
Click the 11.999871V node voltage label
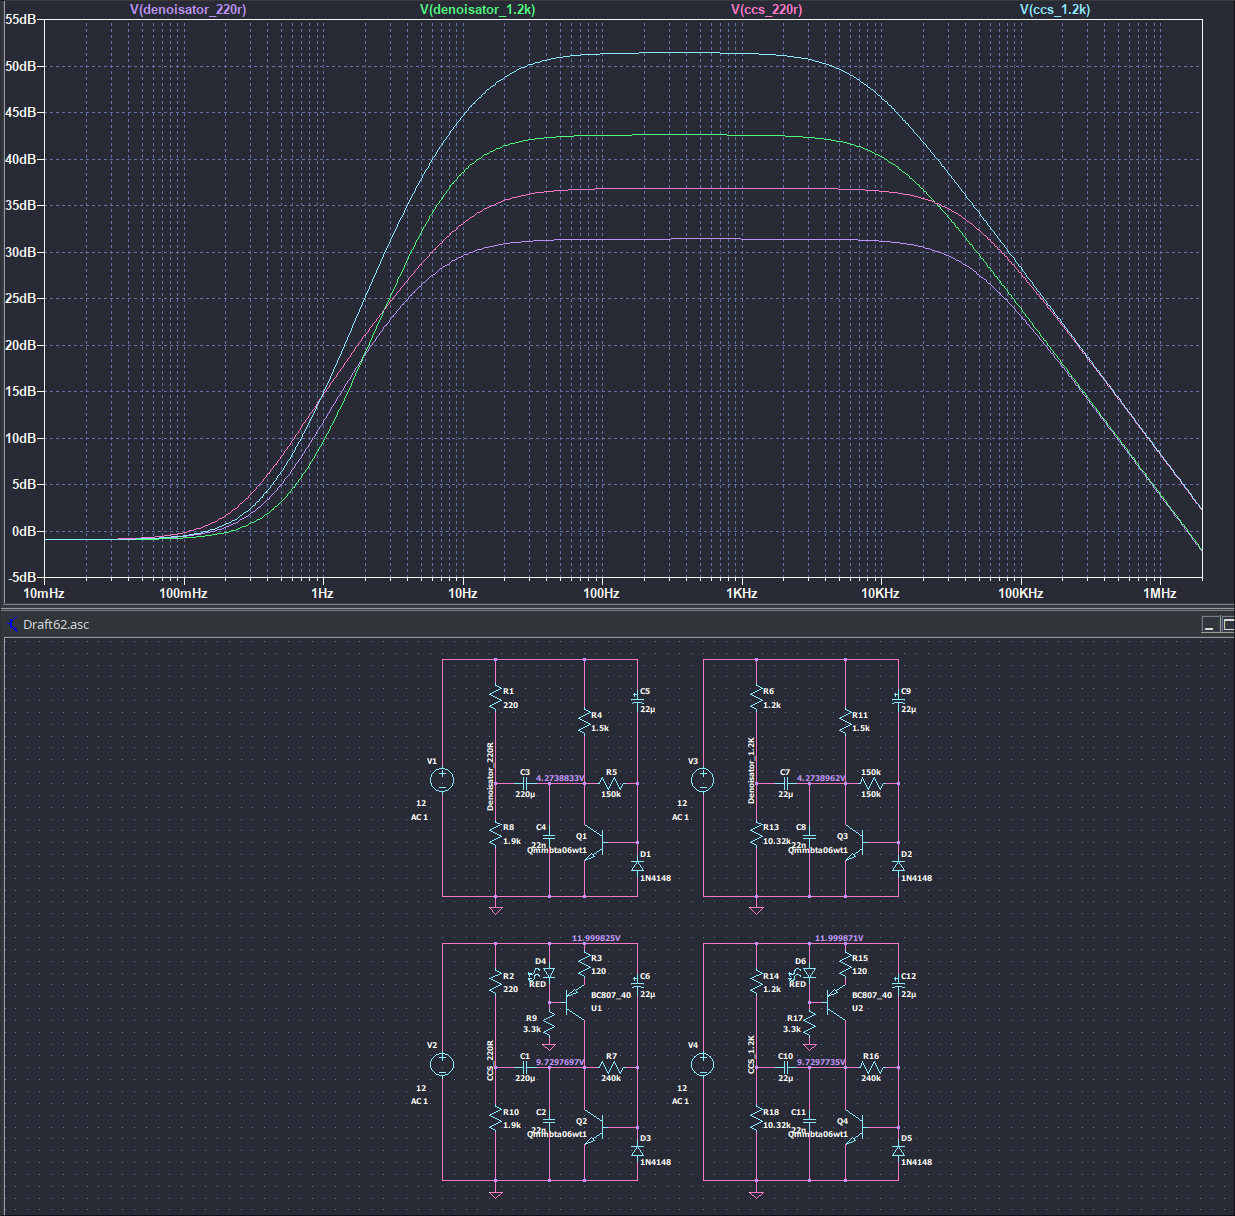pyautogui.click(x=839, y=938)
